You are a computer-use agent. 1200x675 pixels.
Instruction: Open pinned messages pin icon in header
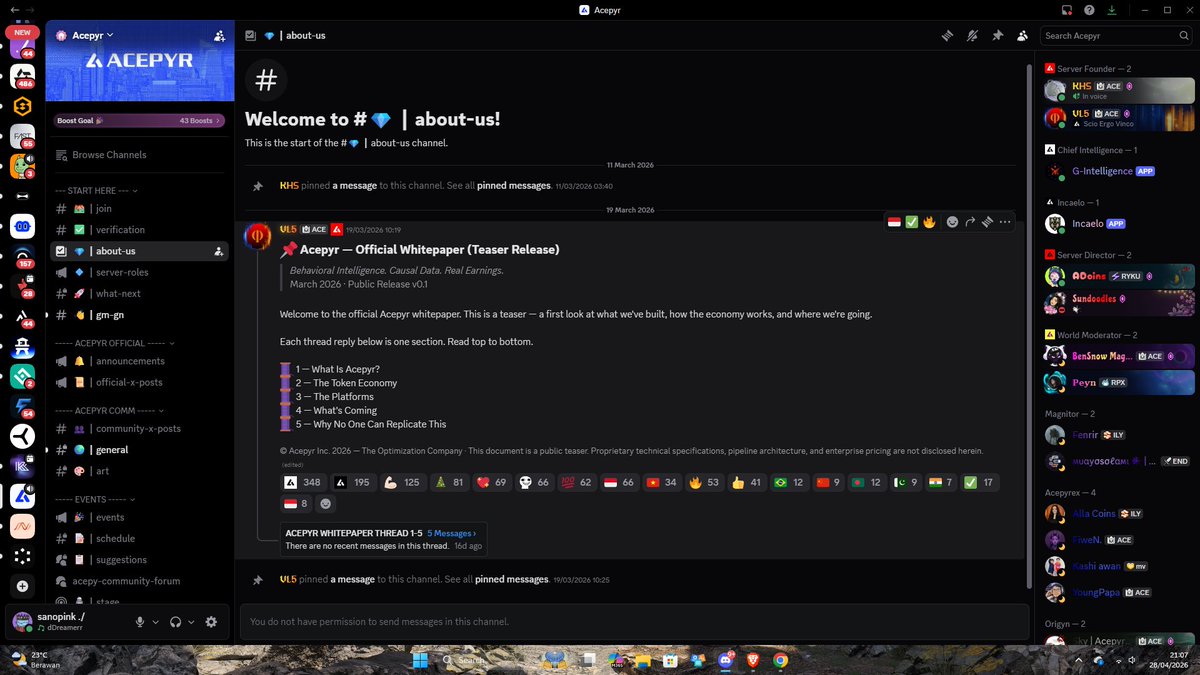997,35
